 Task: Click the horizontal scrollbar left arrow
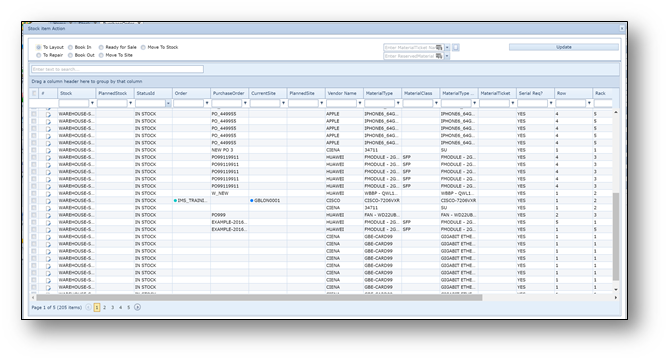tap(33, 297)
